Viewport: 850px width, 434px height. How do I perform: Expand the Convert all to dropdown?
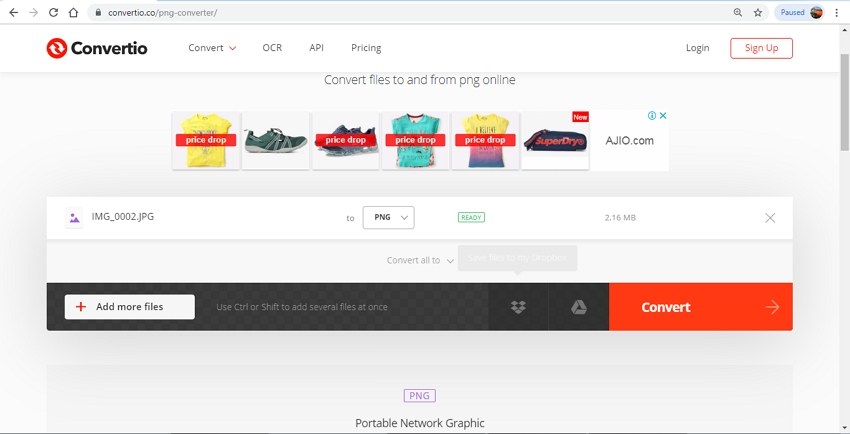pos(420,260)
